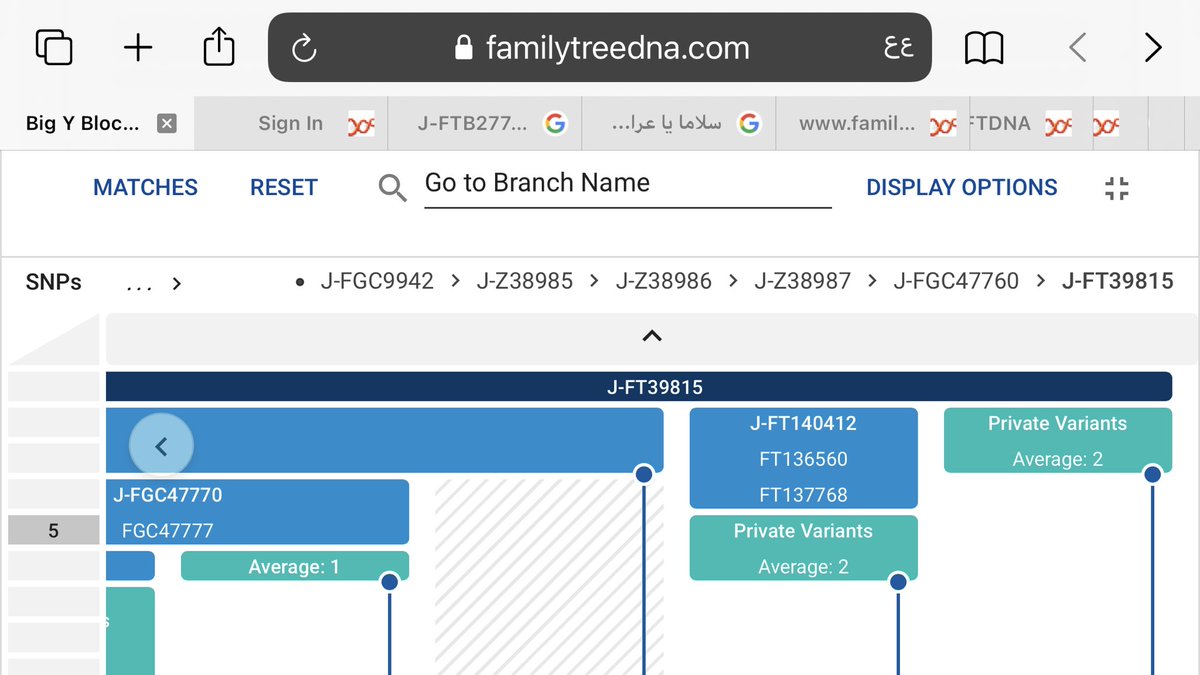
Task: Go back with the Safari back arrow
Action: coord(1077,47)
